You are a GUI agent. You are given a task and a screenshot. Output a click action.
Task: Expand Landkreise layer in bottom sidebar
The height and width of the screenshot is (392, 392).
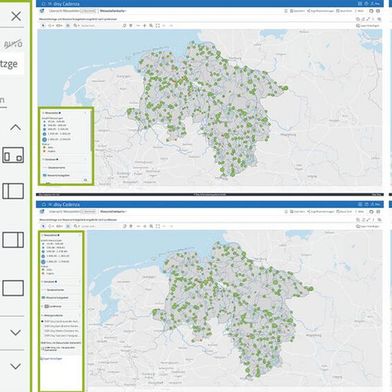click(43, 306)
